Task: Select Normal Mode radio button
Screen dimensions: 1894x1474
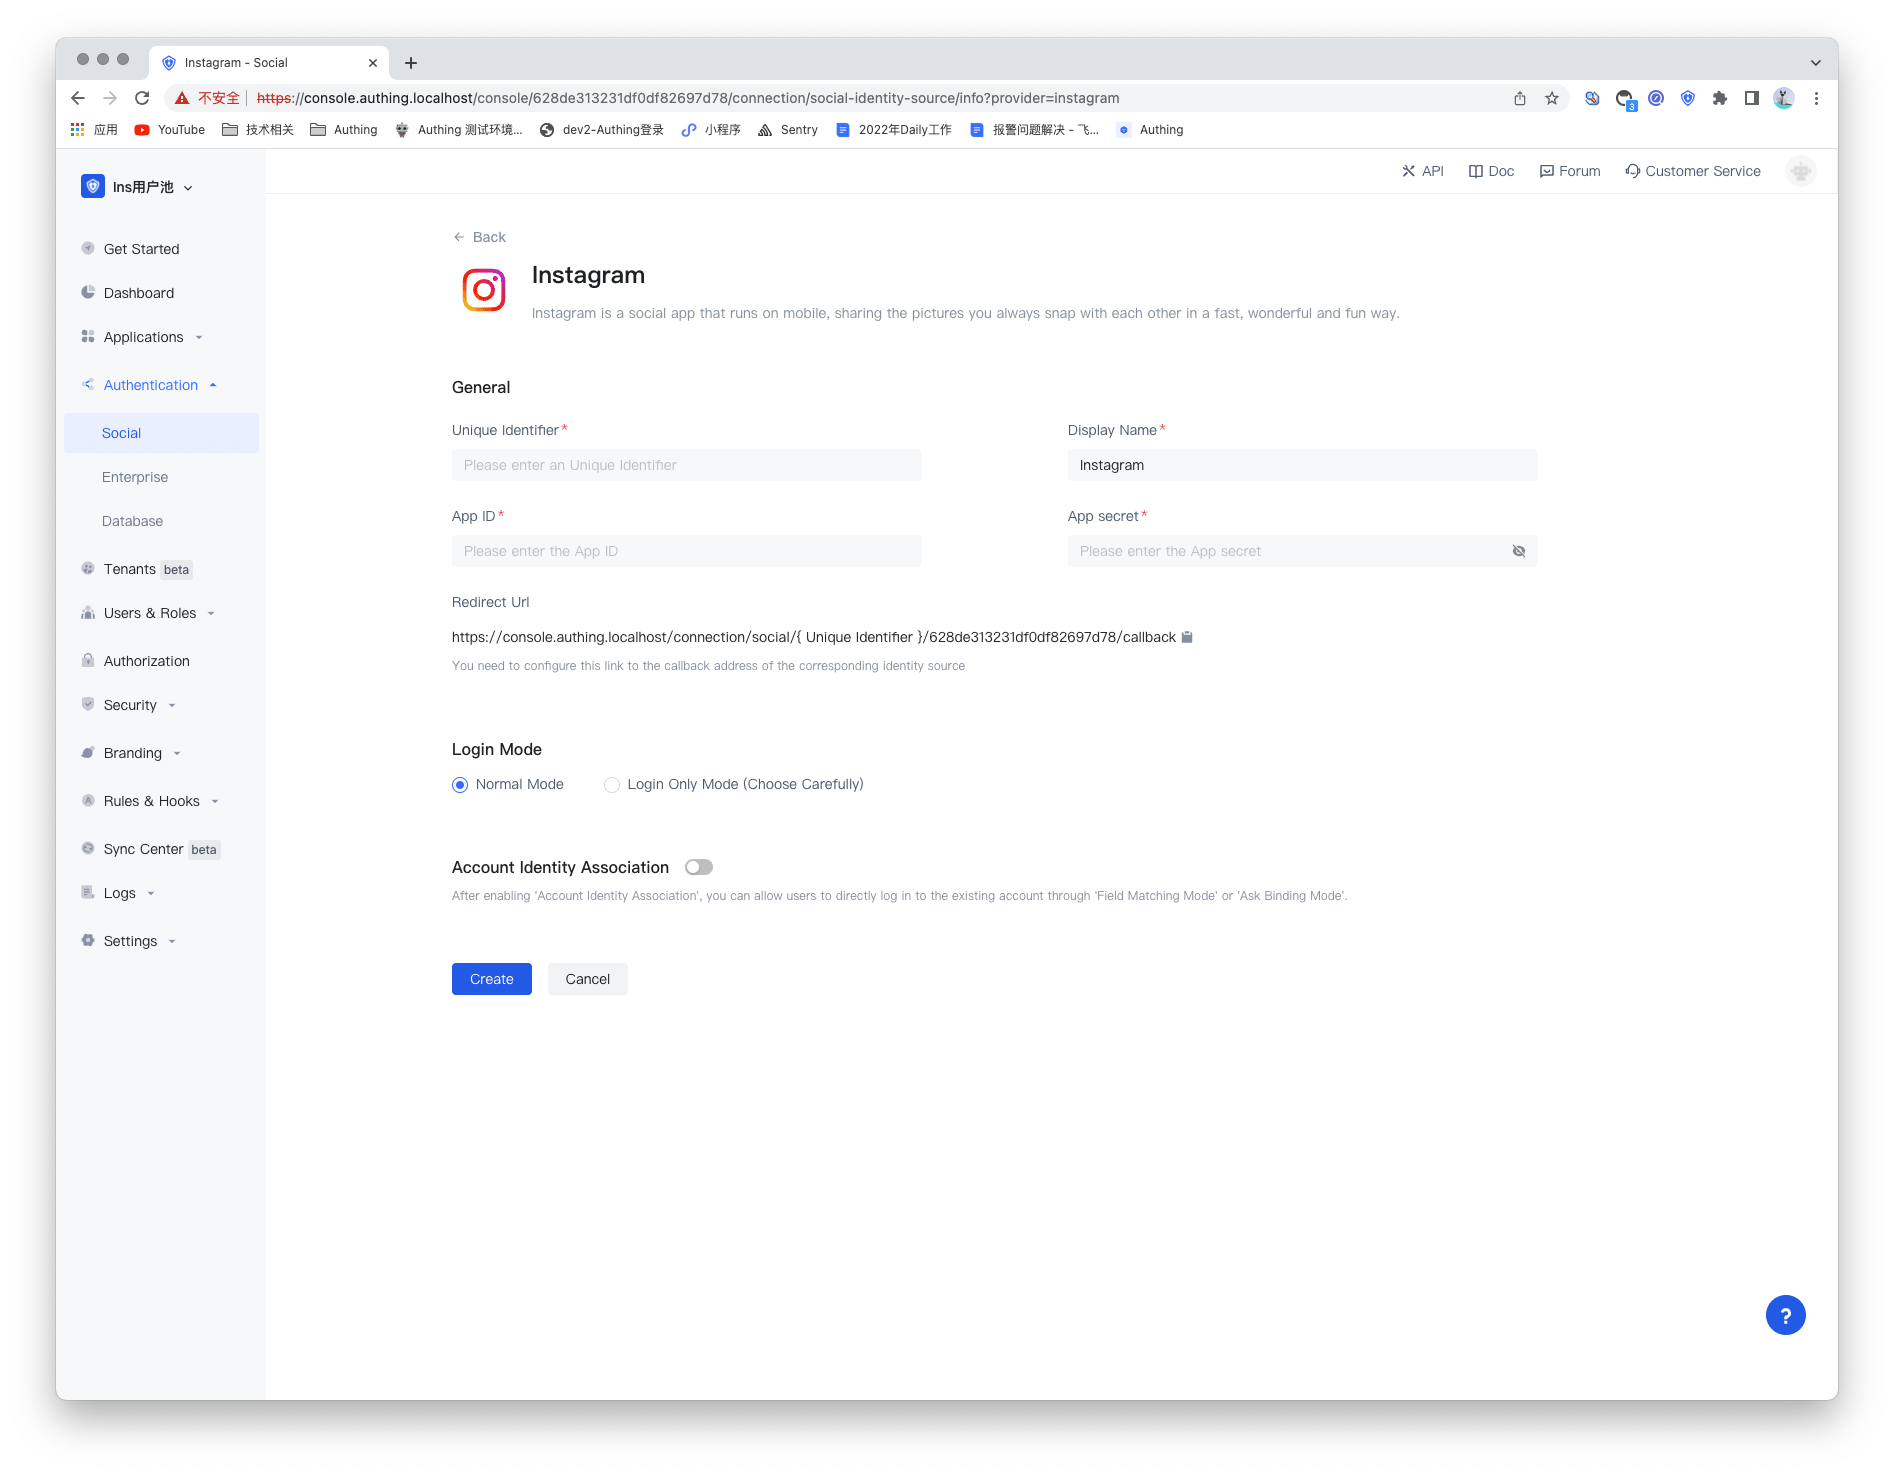Action: coord(460,785)
